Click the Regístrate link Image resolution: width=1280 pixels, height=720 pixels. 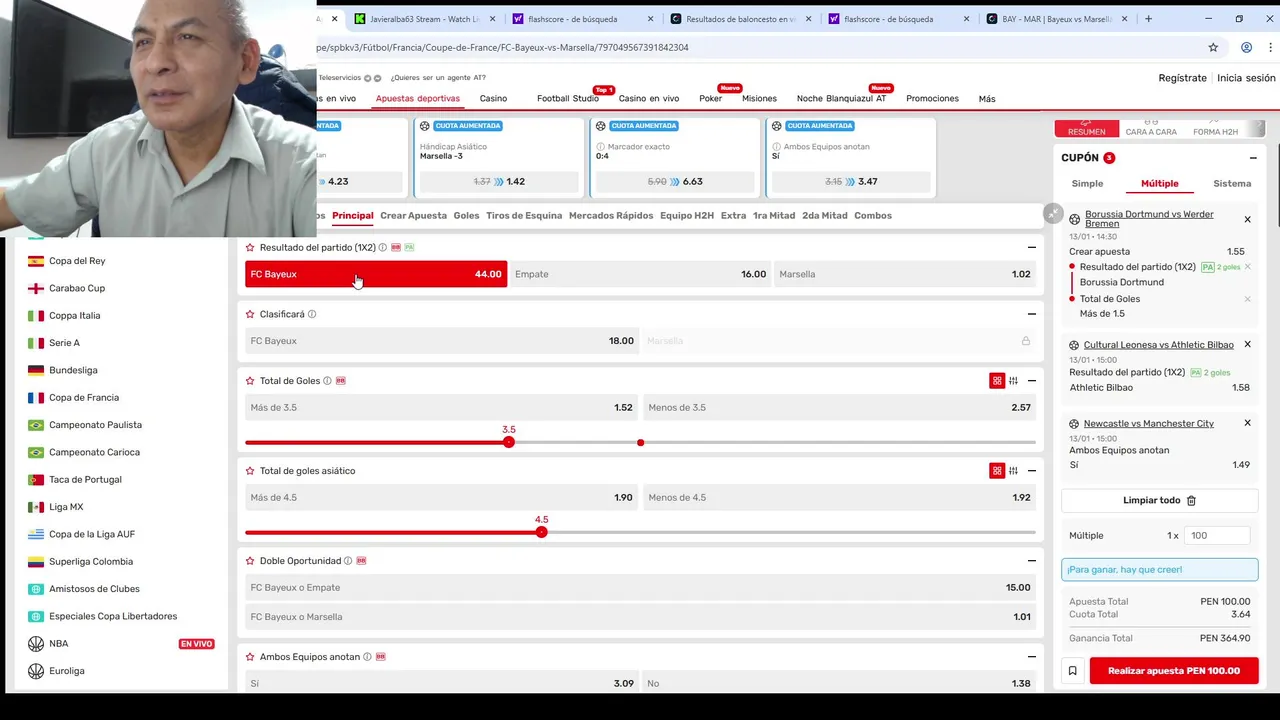click(1182, 78)
